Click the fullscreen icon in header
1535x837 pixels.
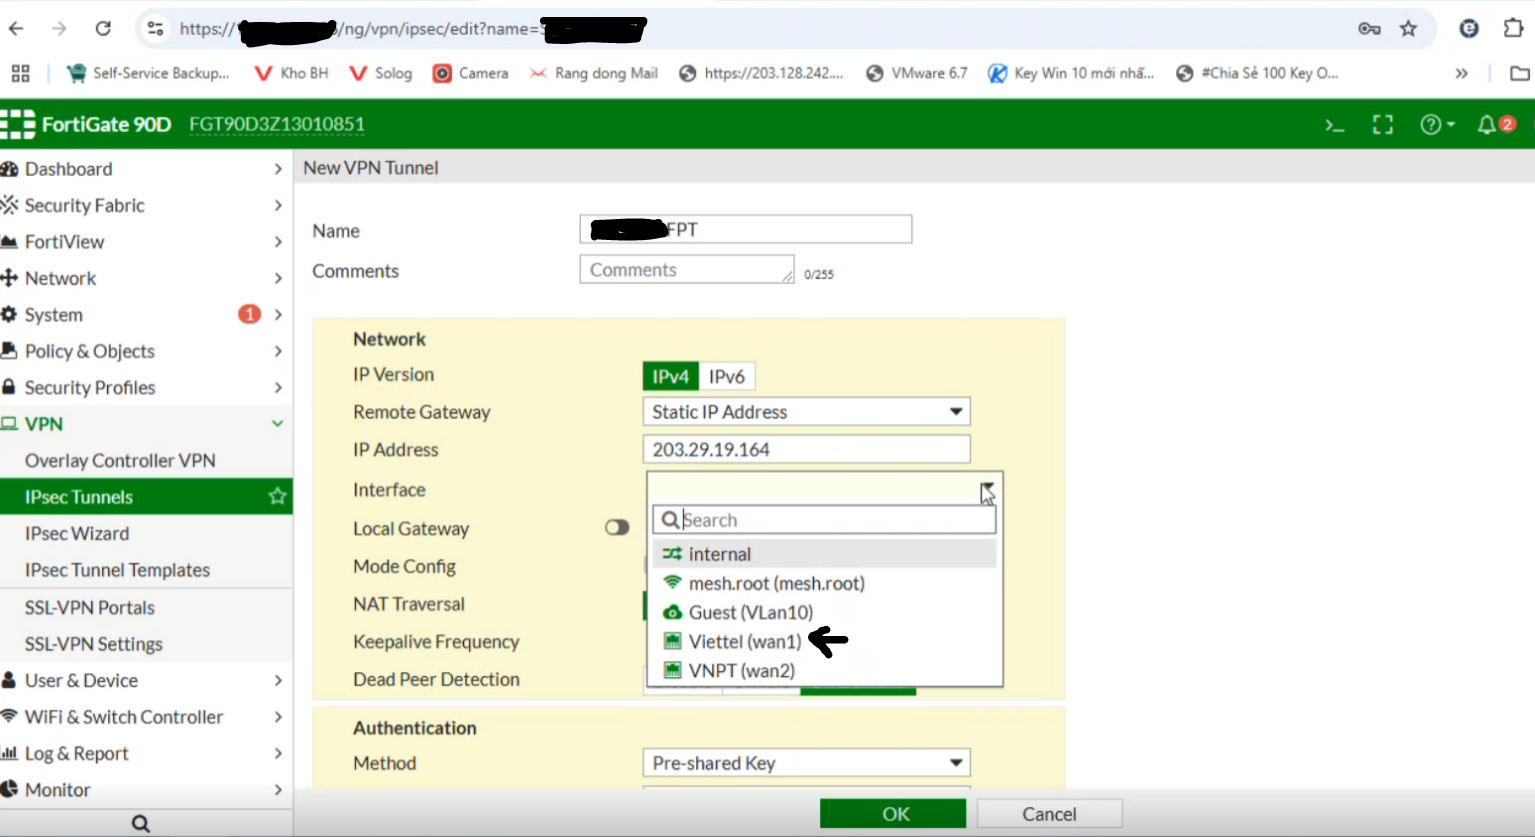pos(1382,125)
